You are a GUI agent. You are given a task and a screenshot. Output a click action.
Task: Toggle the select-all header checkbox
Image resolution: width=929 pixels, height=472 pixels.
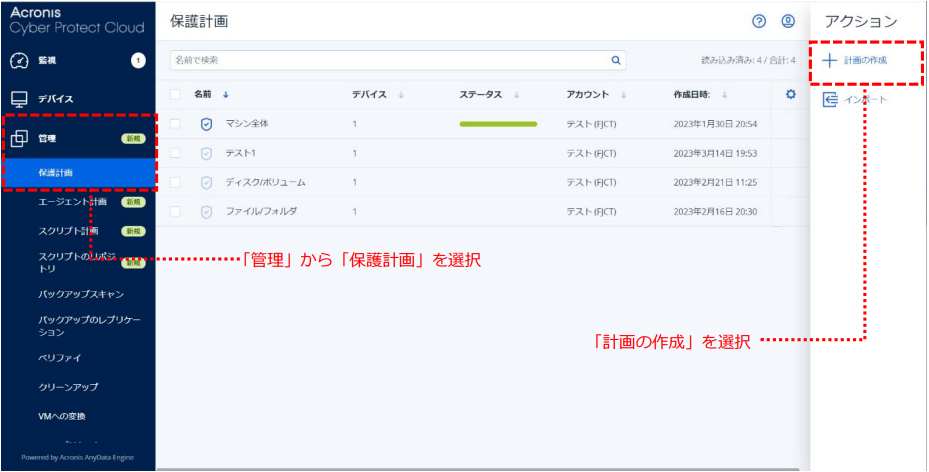(176, 95)
